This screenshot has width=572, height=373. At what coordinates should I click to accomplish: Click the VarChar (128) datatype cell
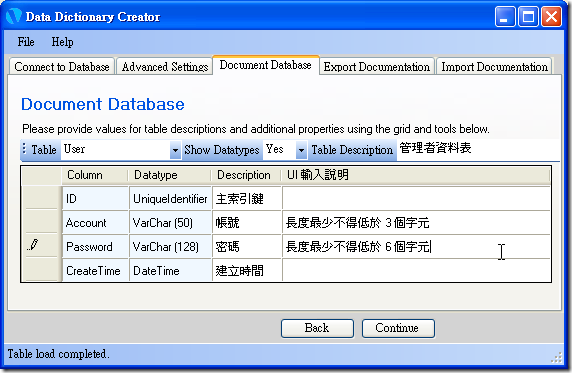click(x=170, y=247)
